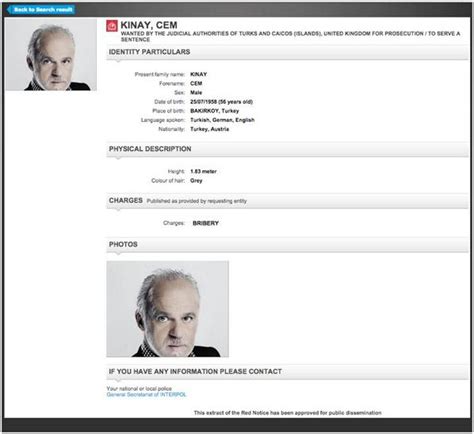Click the red notice icon beside KINAY, CEM
This screenshot has height=434, width=474.
click(x=112, y=26)
